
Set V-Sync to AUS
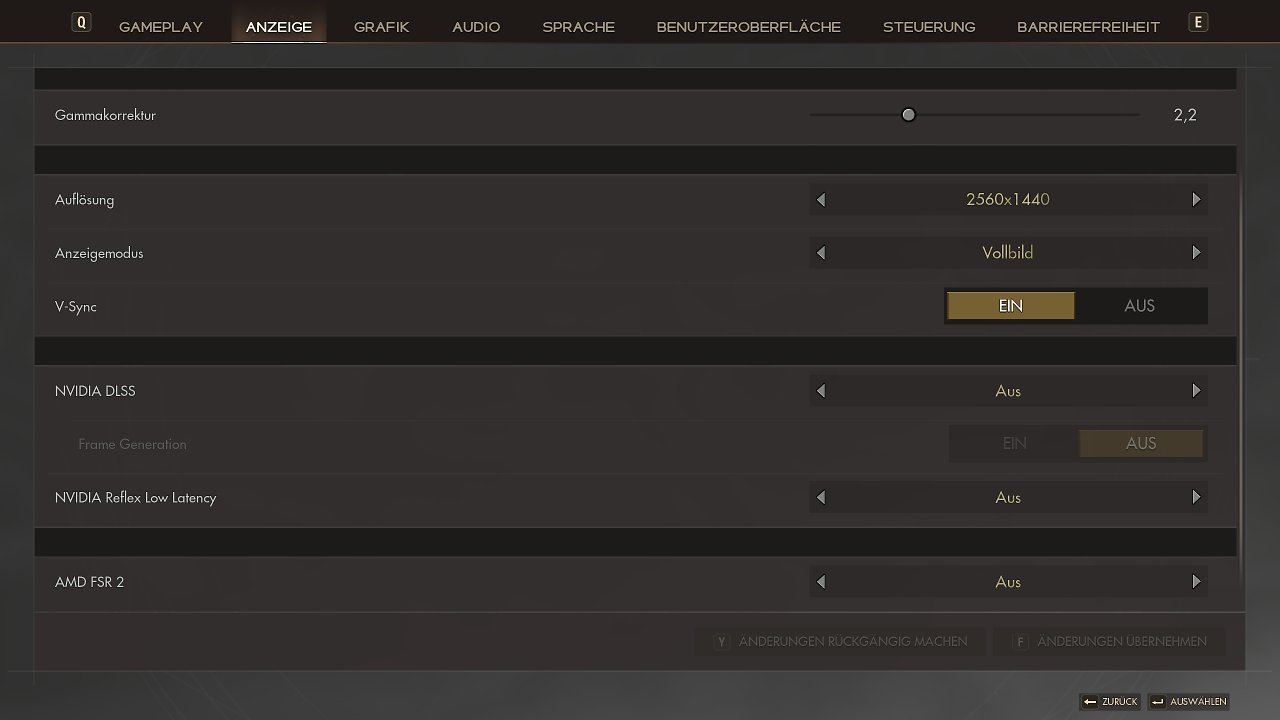point(1140,306)
